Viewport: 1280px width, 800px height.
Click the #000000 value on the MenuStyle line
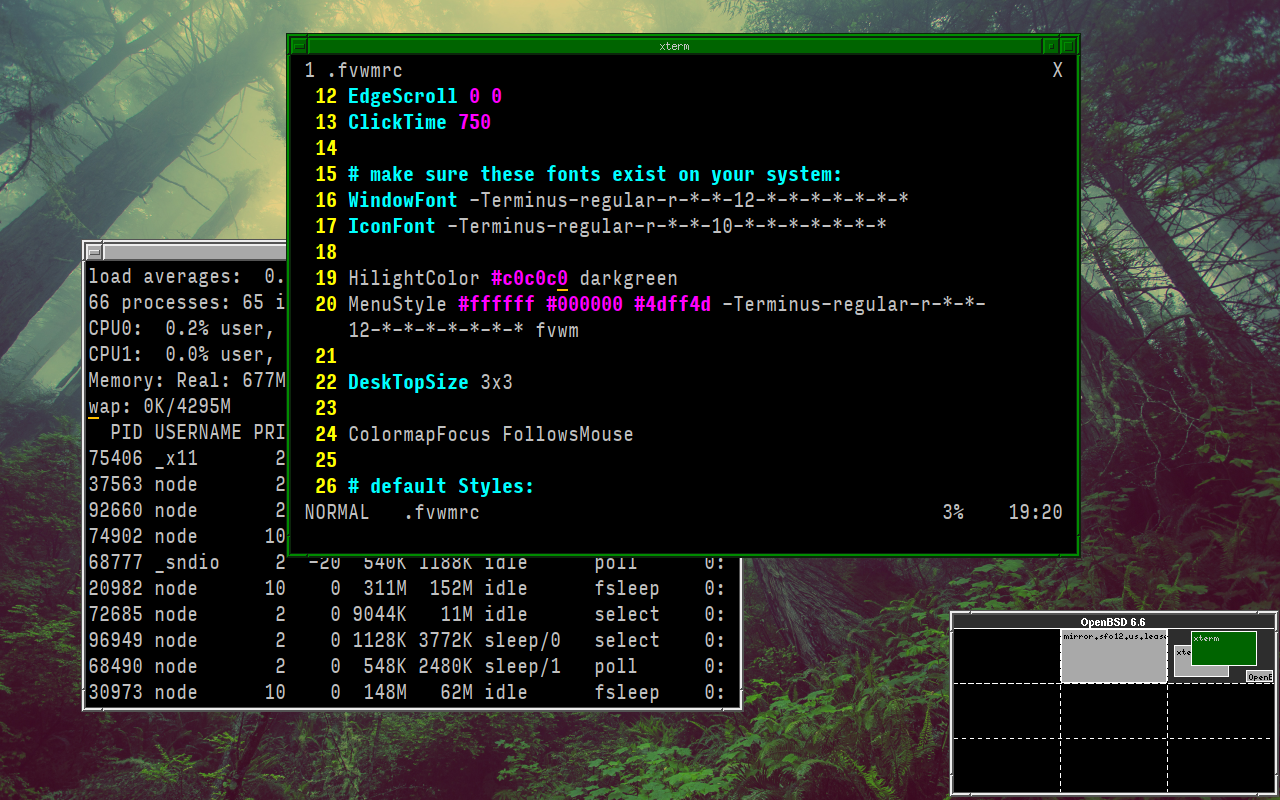pyautogui.click(x=584, y=305)
